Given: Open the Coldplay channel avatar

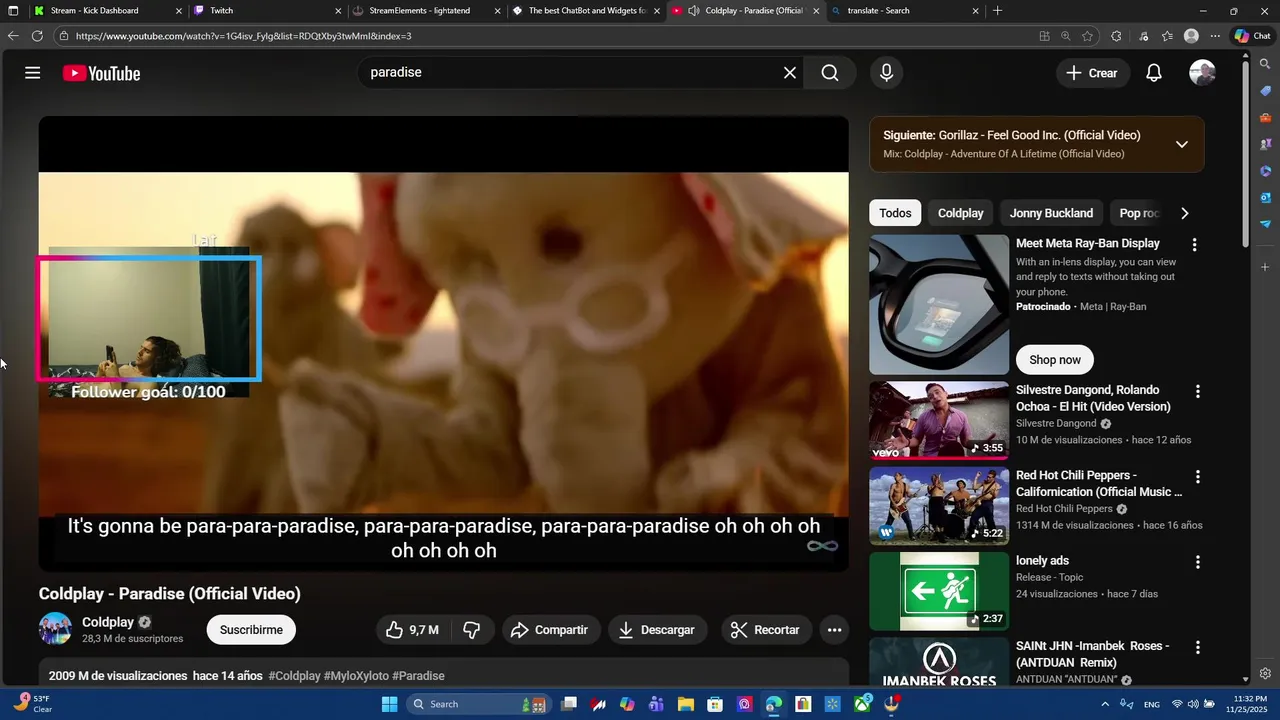Looking at the screenshot, I should click(x=55, y=629).
